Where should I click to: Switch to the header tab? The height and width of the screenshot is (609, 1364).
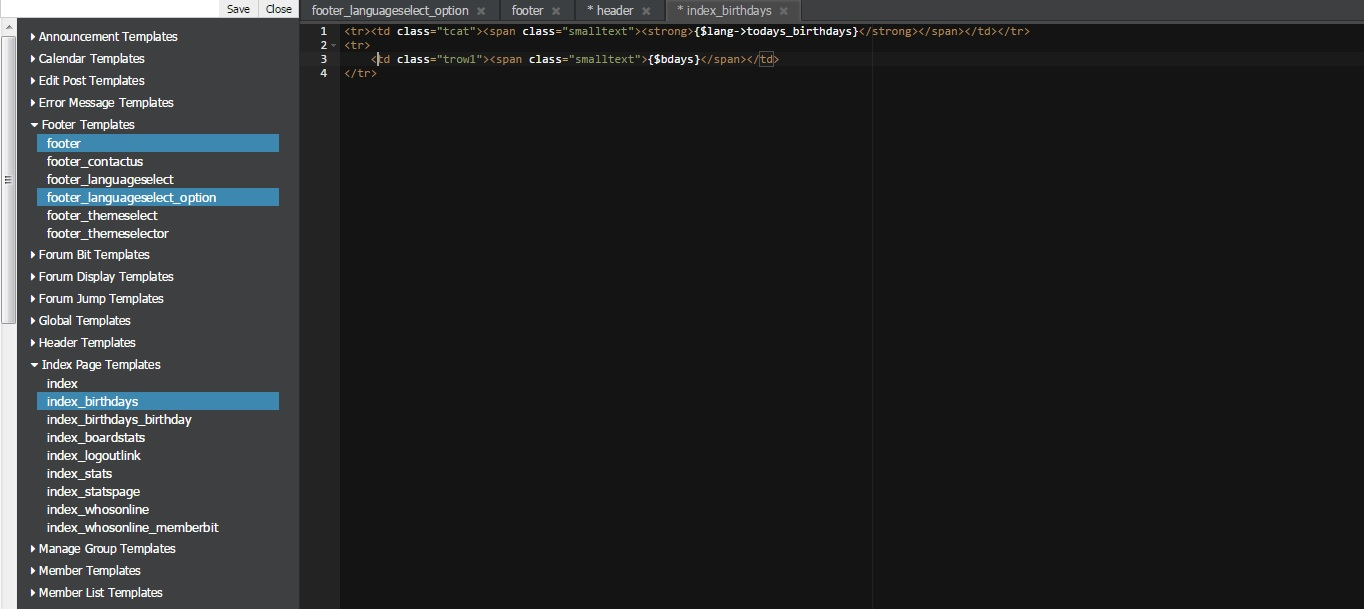[614, 11]
